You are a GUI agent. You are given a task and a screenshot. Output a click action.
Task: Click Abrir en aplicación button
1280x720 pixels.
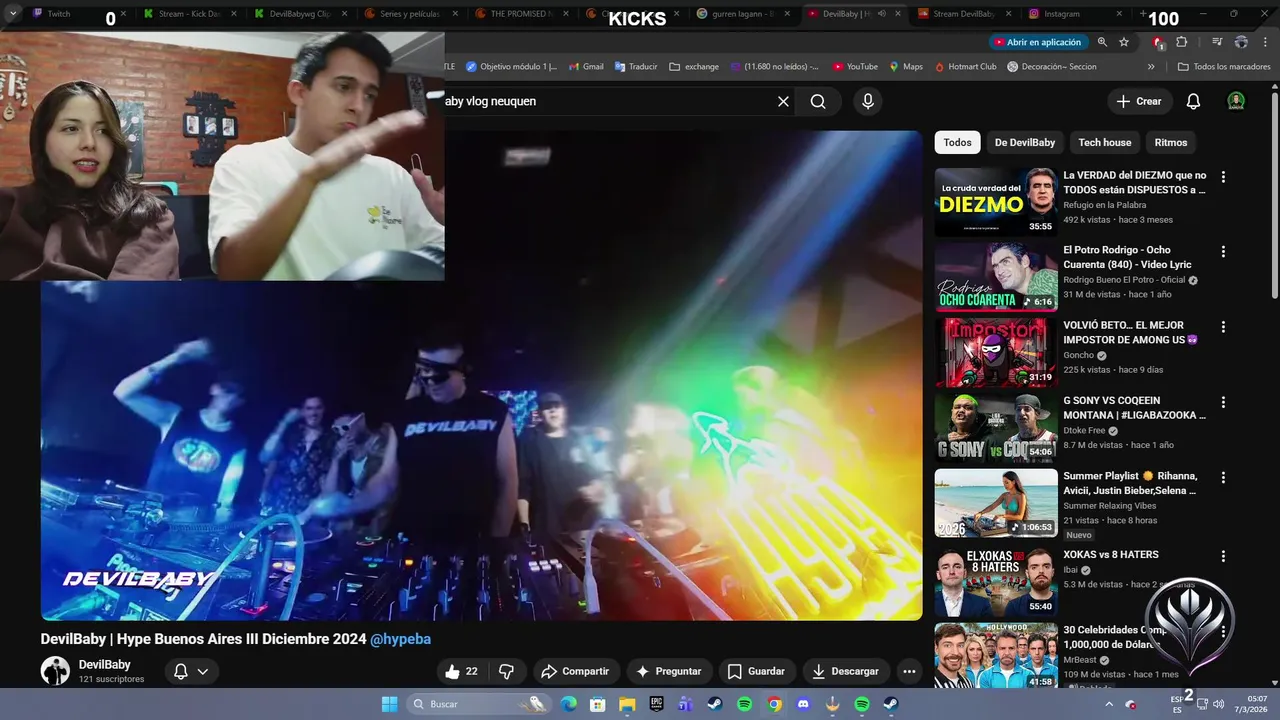(x=1037, y=42)
